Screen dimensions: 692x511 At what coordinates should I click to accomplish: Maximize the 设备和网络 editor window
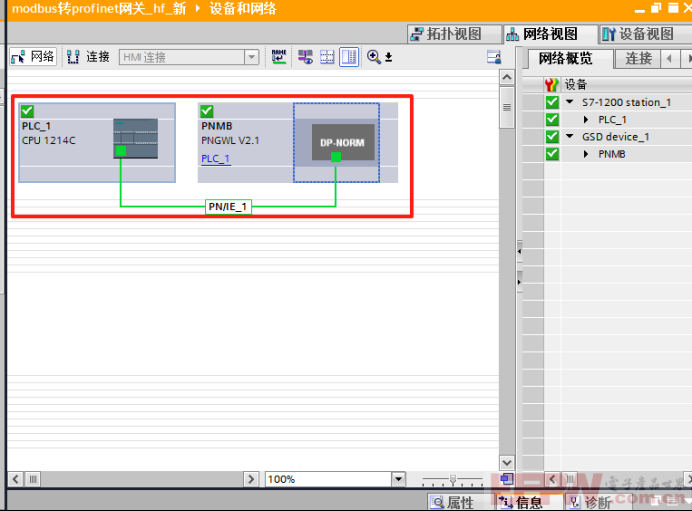click(673, 8)
